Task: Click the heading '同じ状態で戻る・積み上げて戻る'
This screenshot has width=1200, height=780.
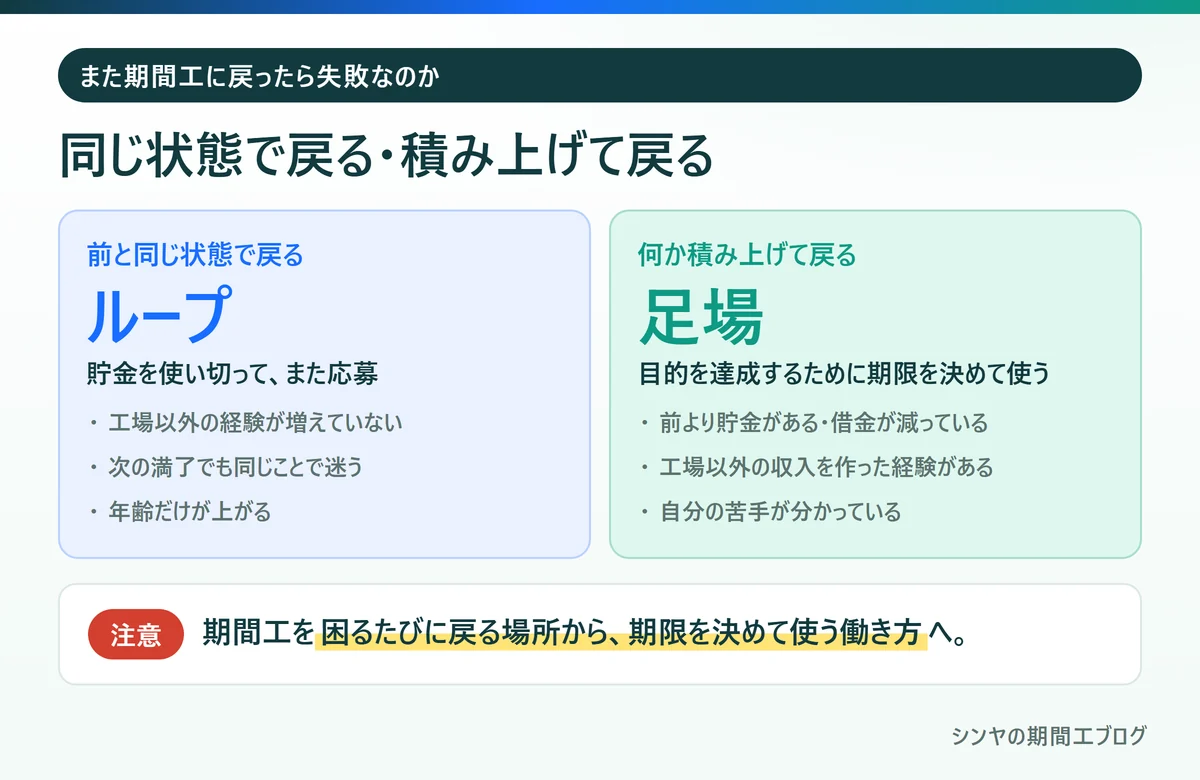Action: [387, 158]
